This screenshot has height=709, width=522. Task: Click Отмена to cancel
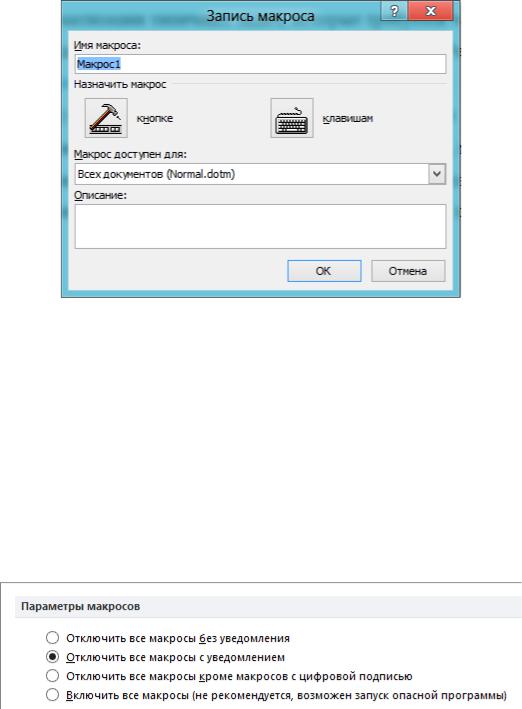[x=408, y=271]
